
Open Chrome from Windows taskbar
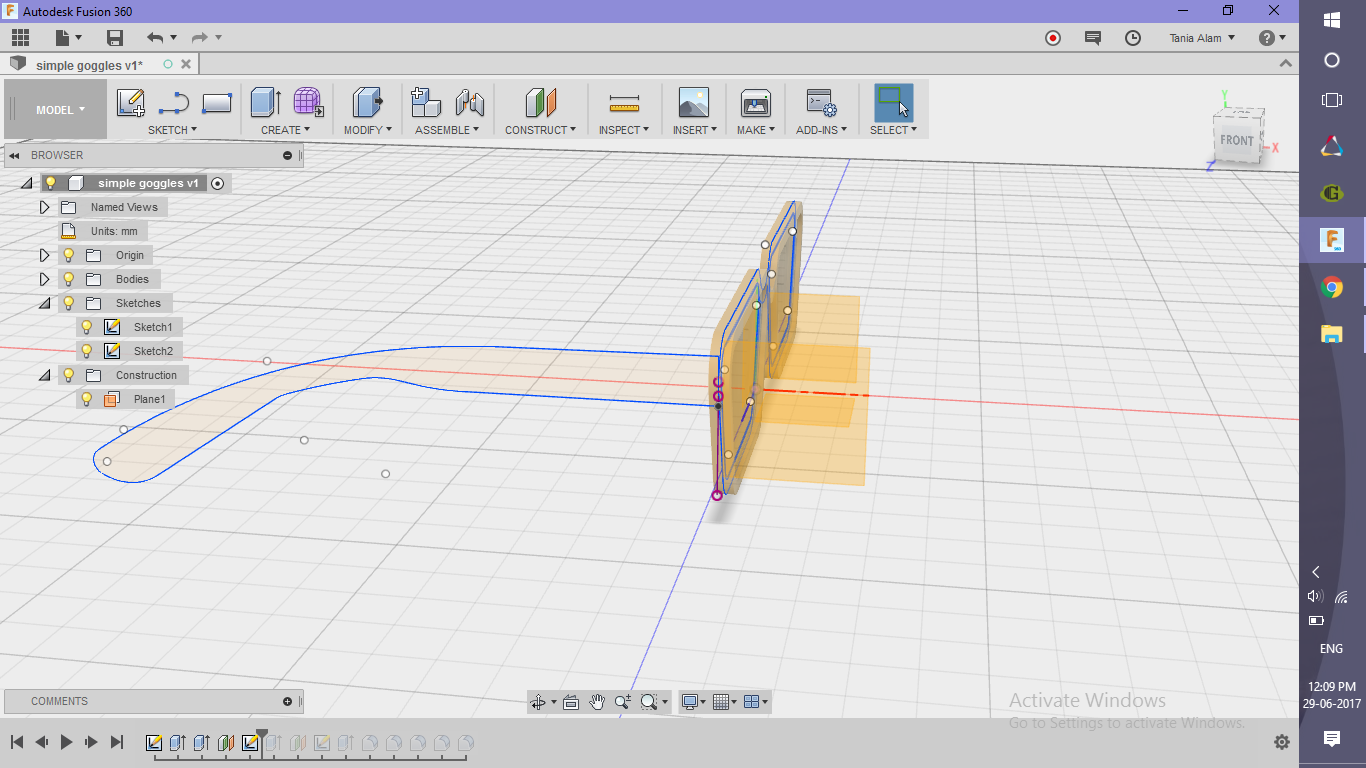point(1331,288)
